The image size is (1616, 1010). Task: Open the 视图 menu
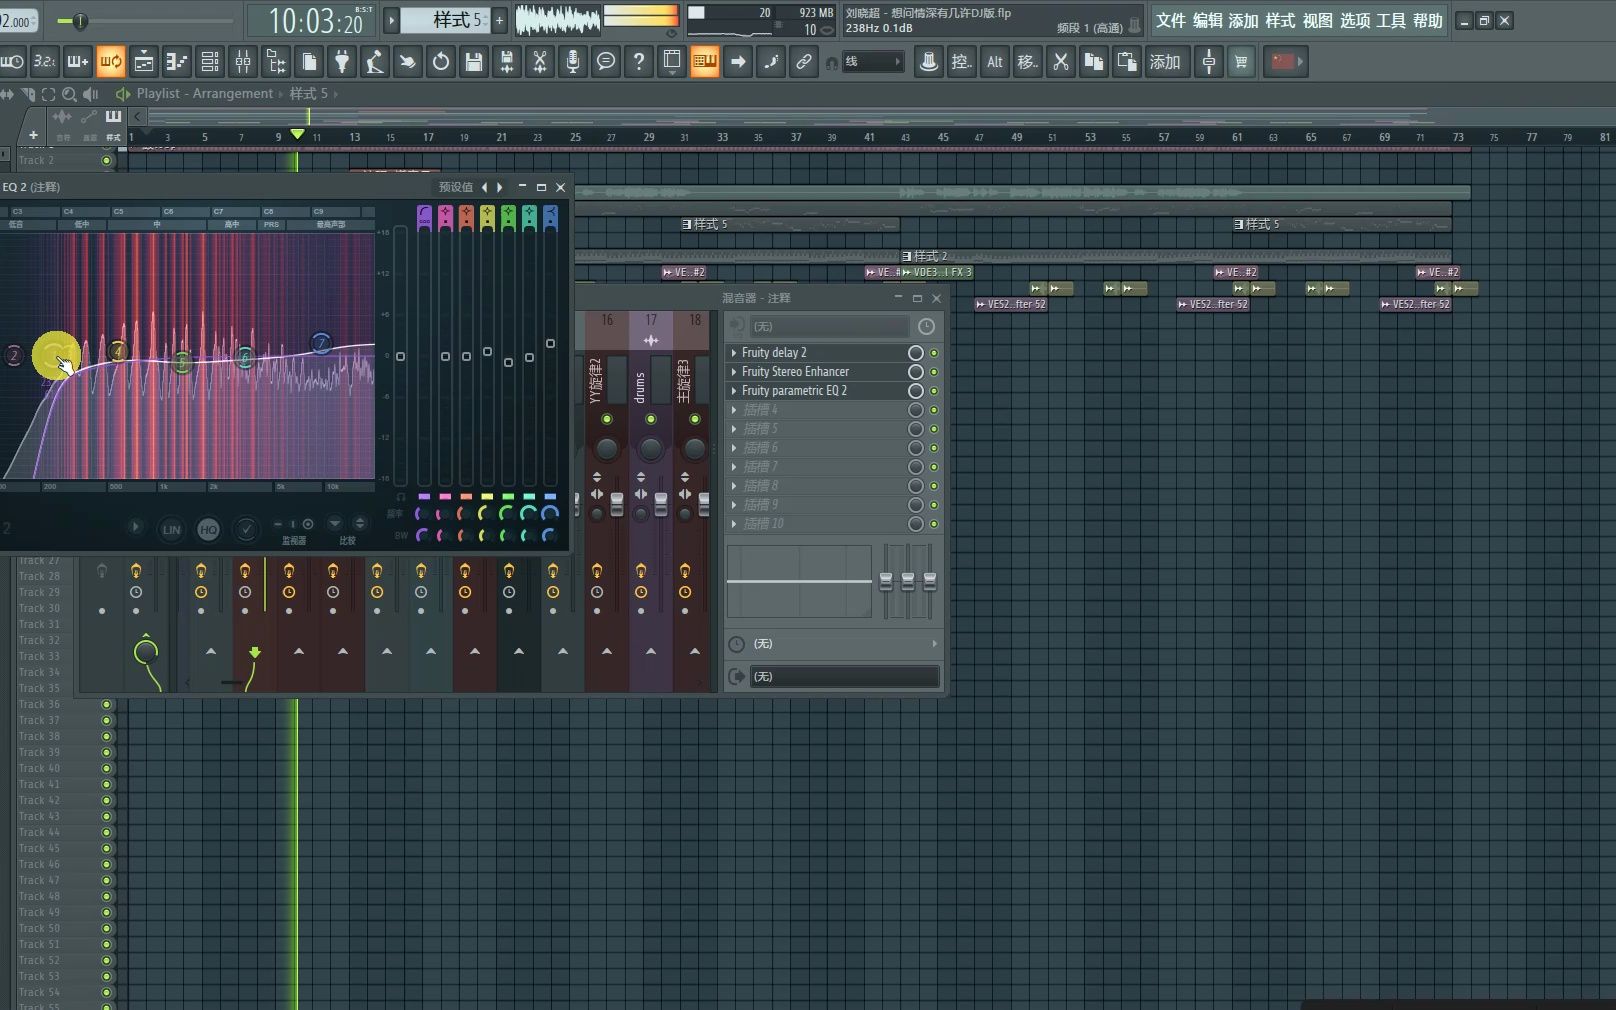tap(1317, 20)
